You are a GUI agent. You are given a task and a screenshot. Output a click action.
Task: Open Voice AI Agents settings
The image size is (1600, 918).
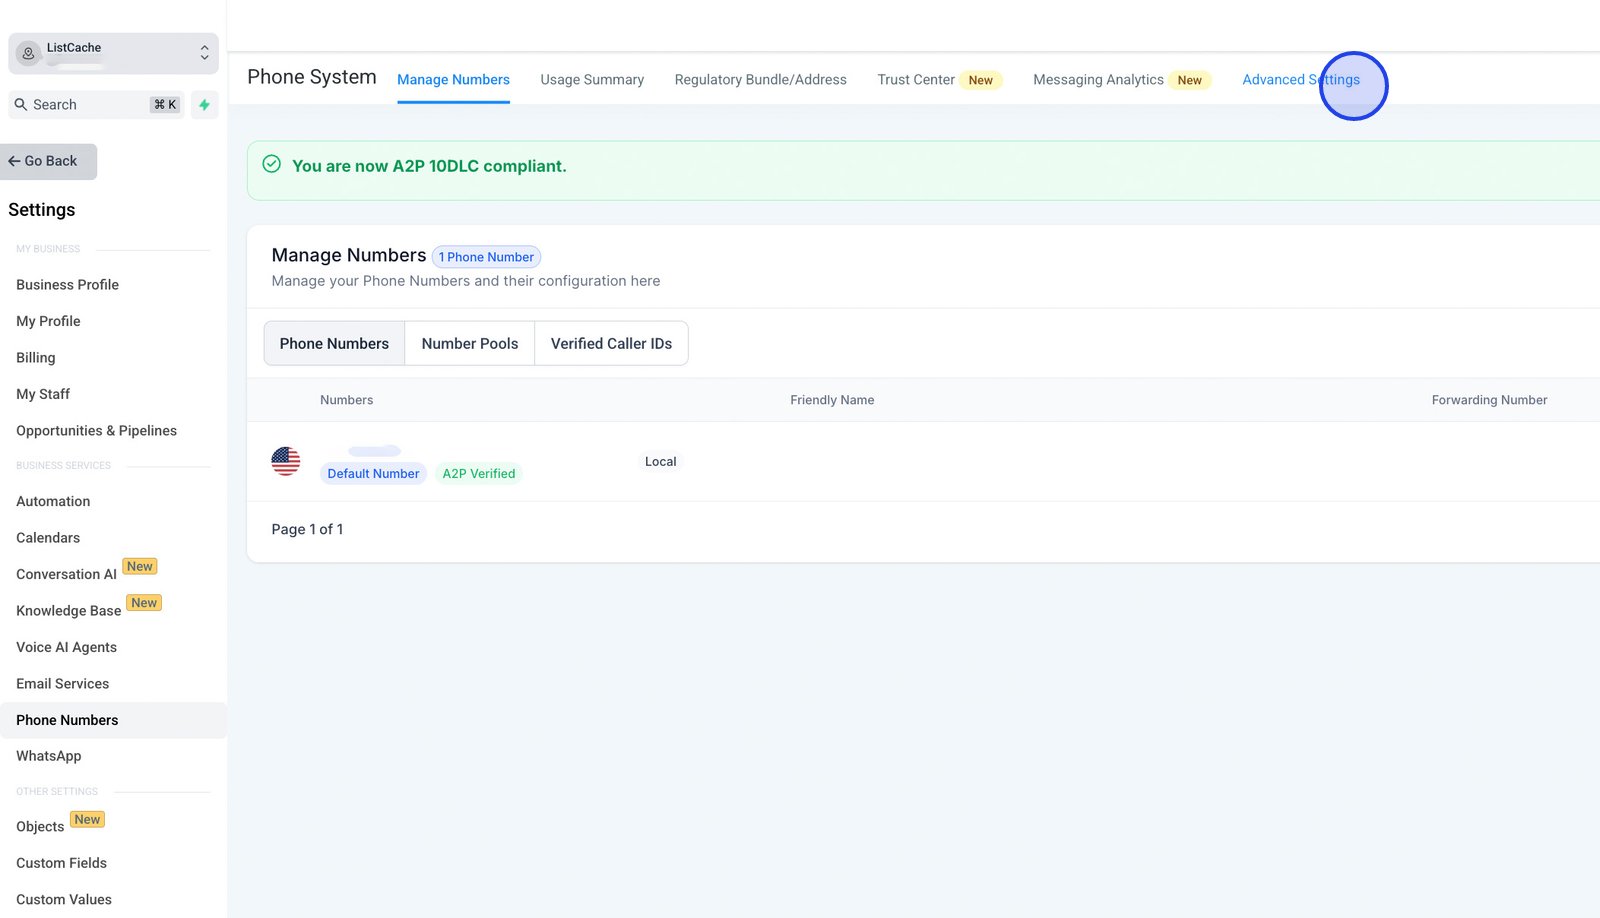pyautogui.click(x=66, y=648)
